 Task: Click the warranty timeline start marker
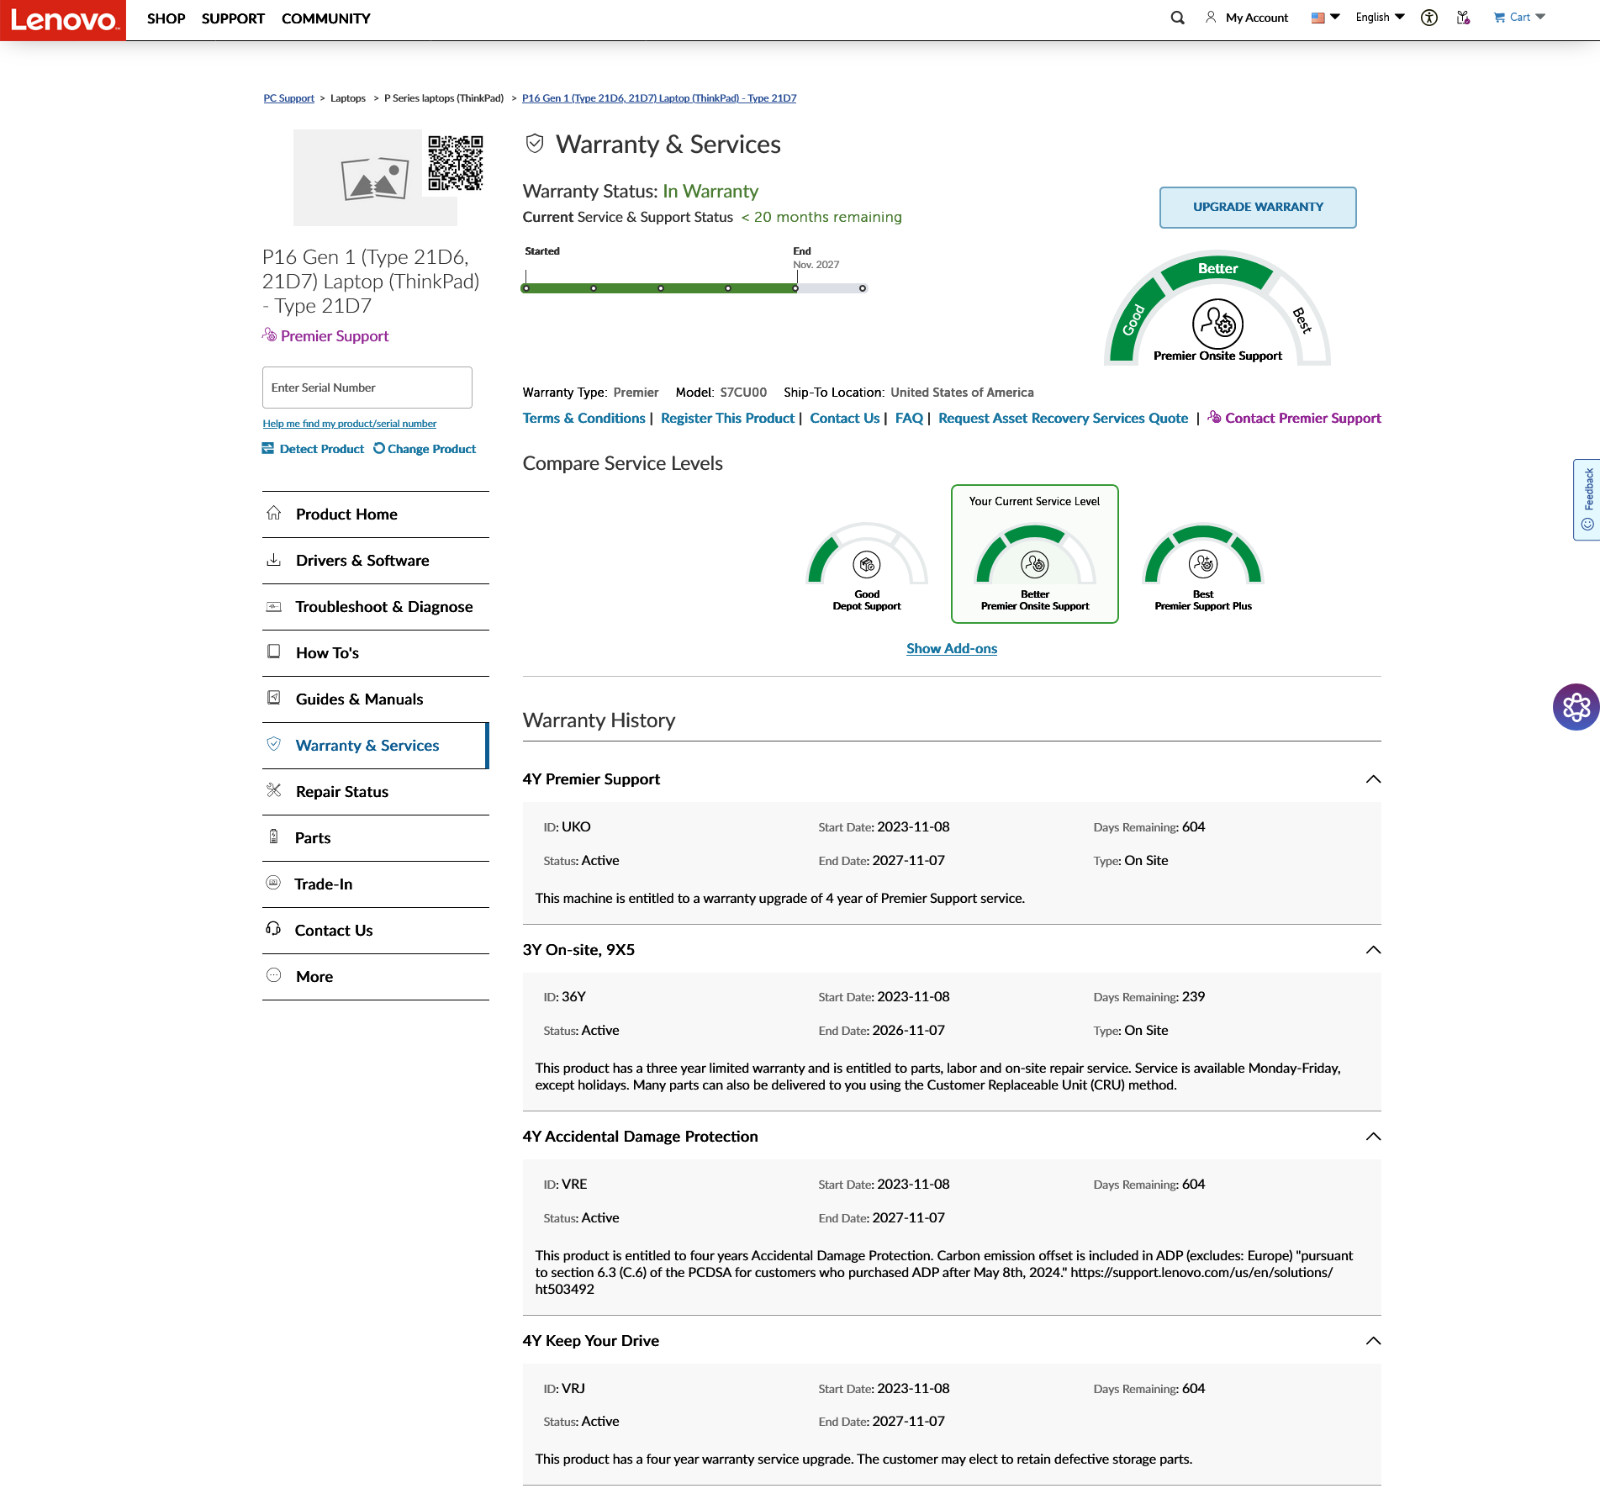[526, 288]
